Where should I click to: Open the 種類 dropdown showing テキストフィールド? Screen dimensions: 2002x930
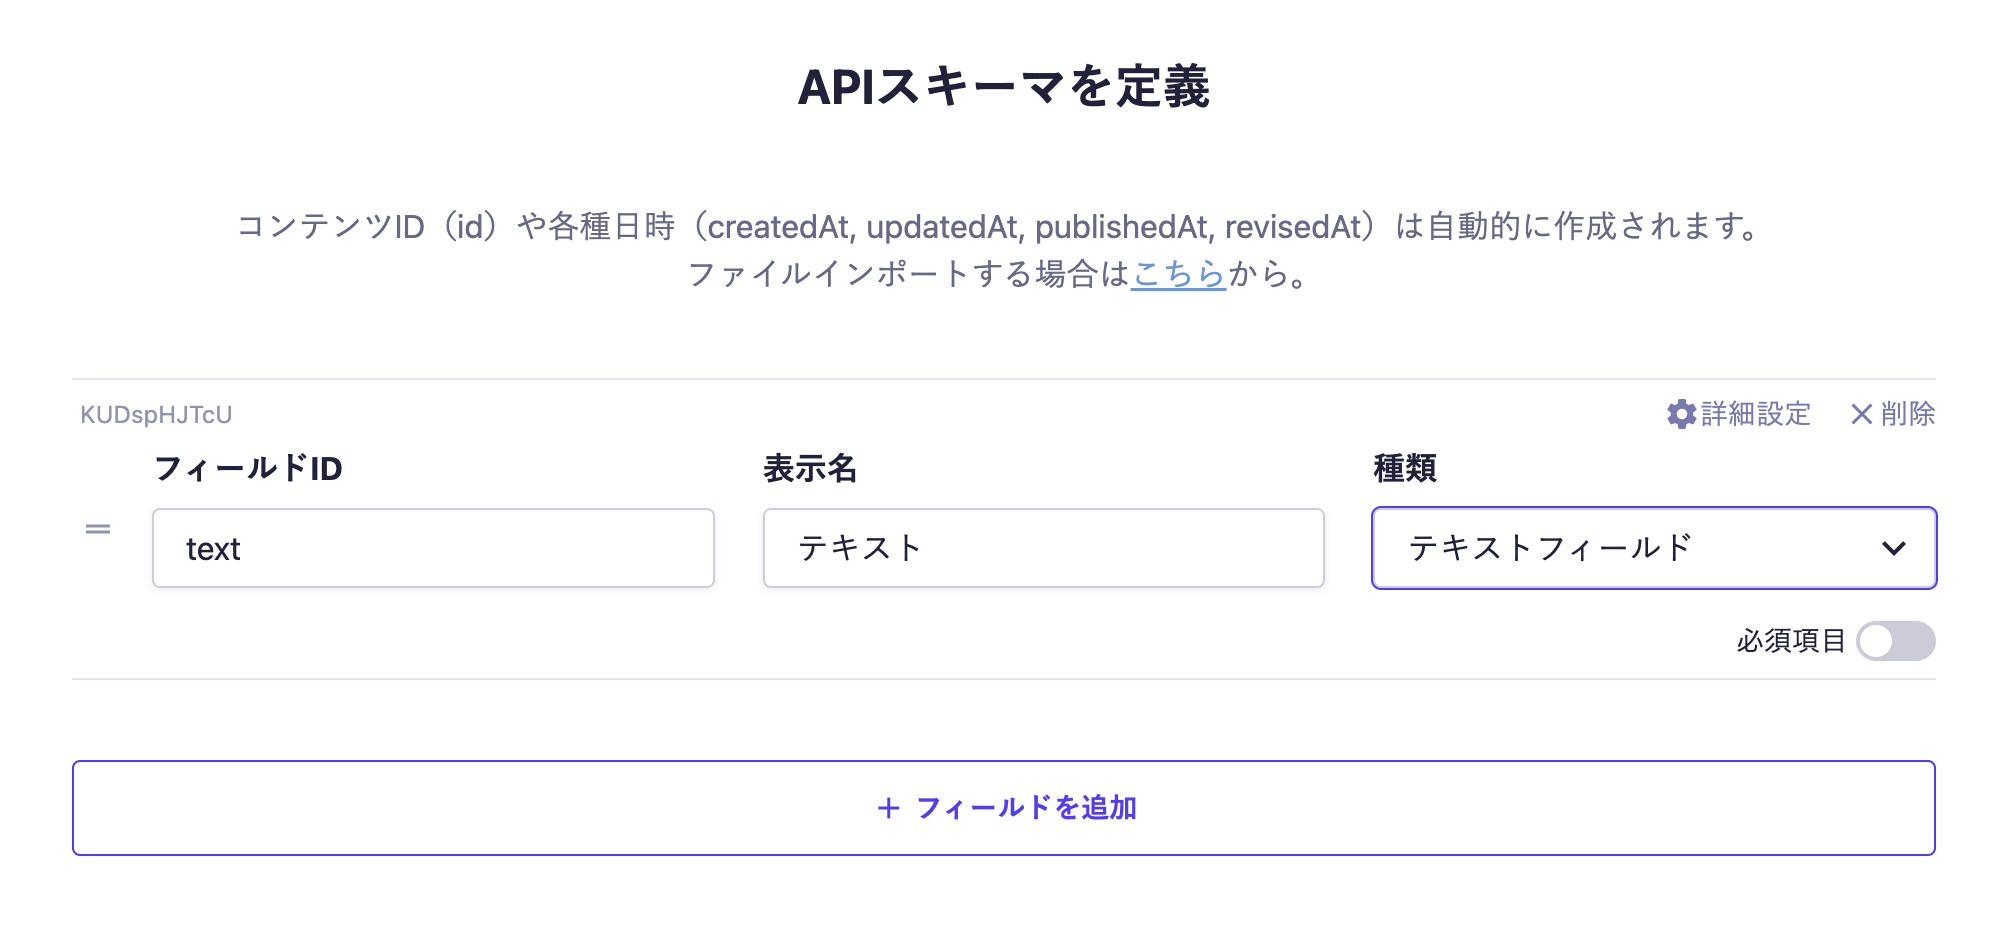point(1640,548)
